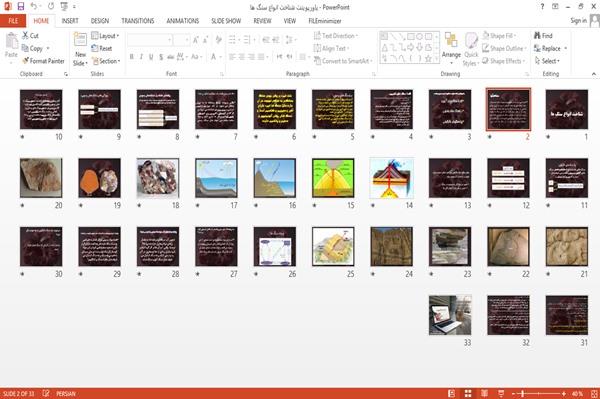Click PERSIAN language indicator
Image resolution: width=600 pixels, height=399 pixels.
click(66, 394)
